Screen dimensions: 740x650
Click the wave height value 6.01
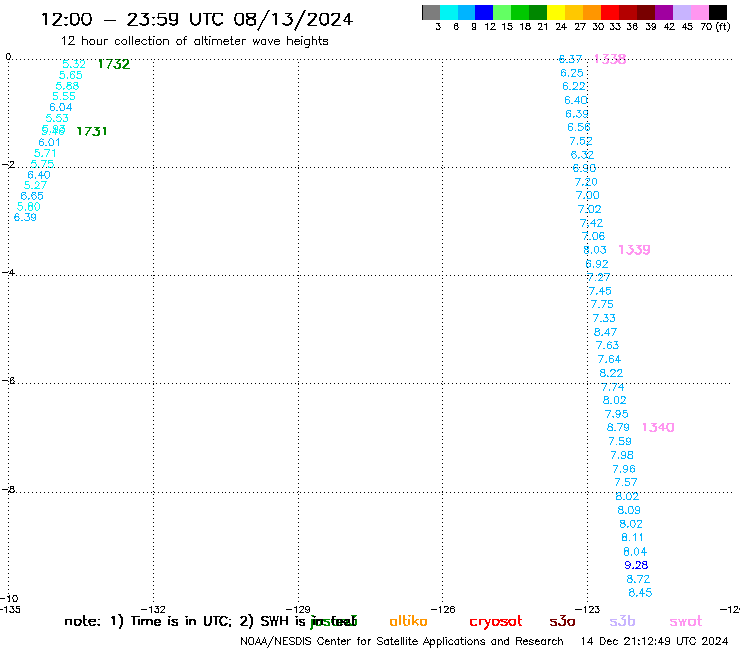click(50, 142)
